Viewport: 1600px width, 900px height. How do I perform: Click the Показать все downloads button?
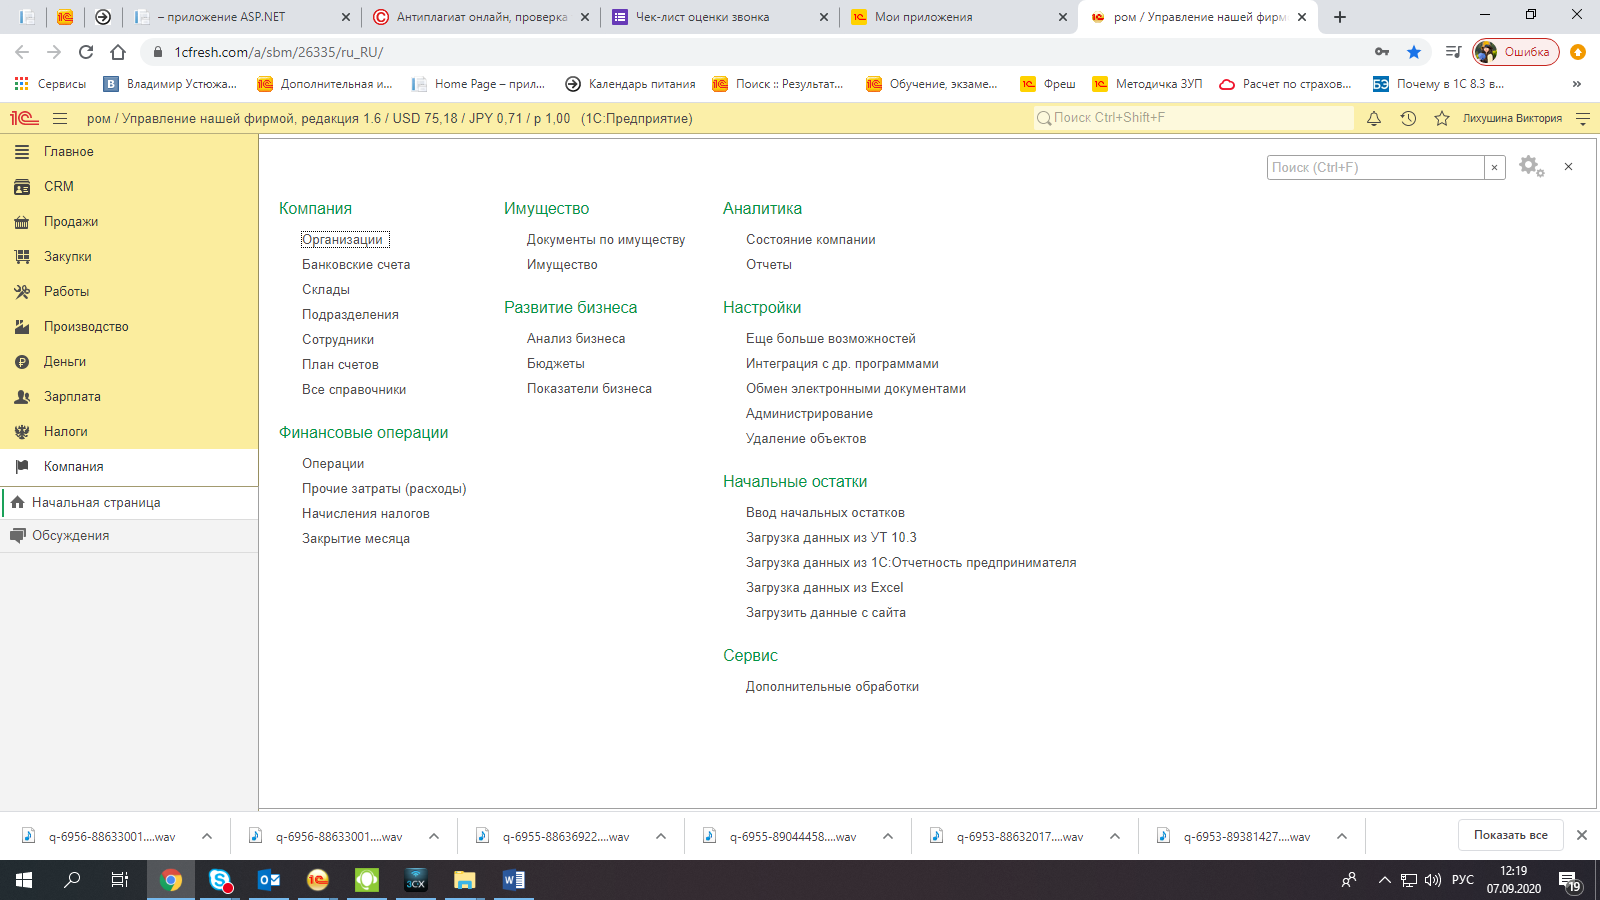click(1510, 835)
